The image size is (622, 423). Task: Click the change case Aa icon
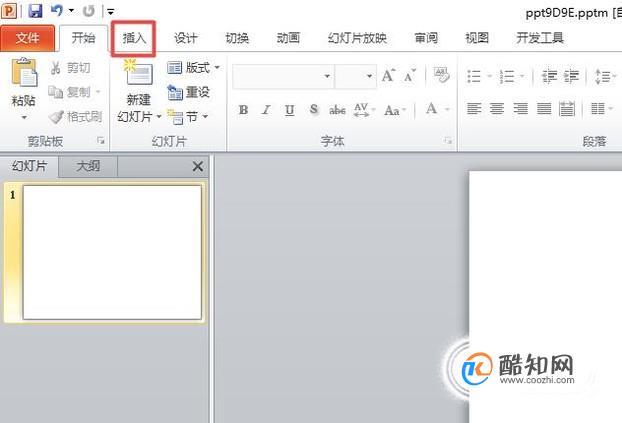tap(392, 110)
